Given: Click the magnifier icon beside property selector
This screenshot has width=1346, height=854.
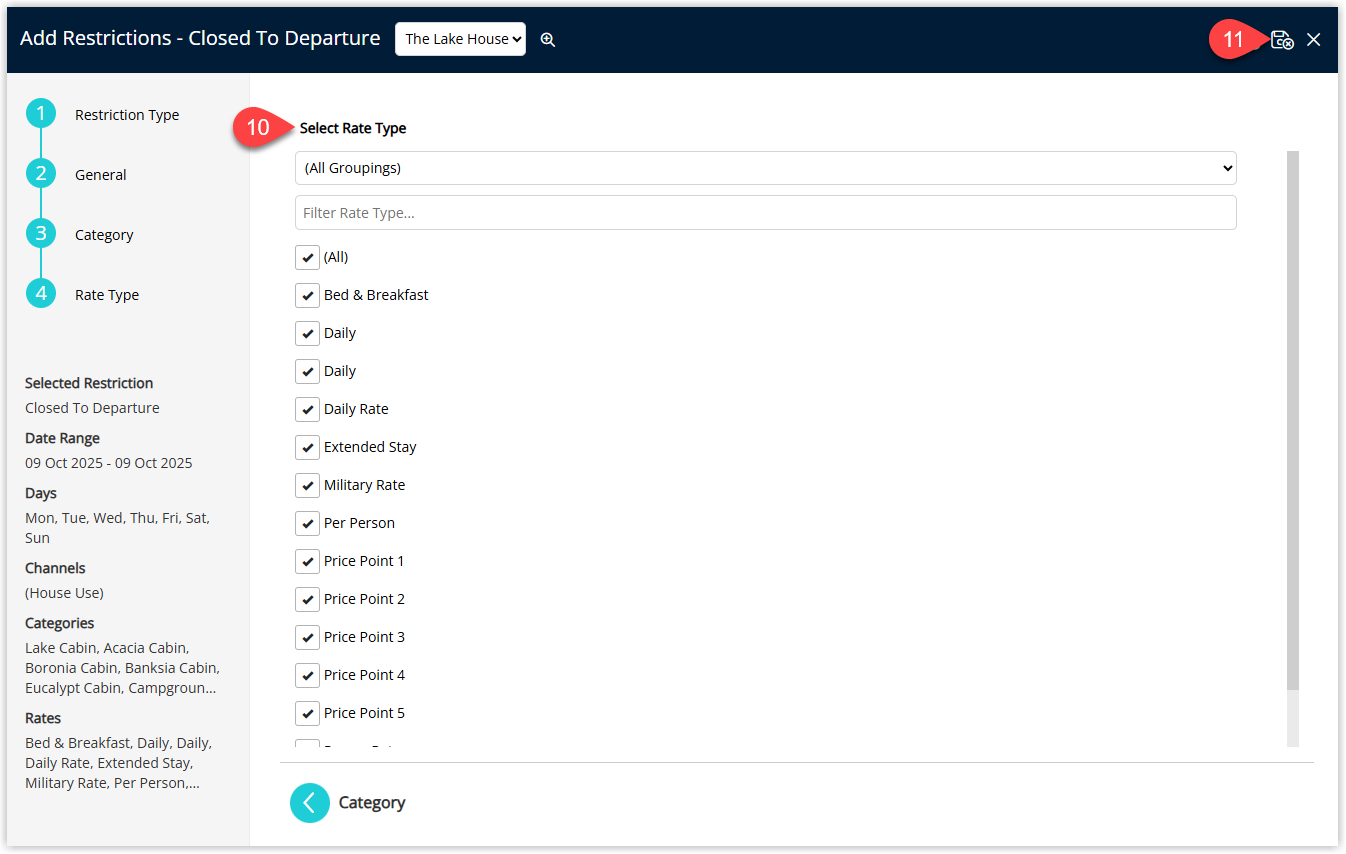Looking at the screenshot, I should (x=548, y=40).
